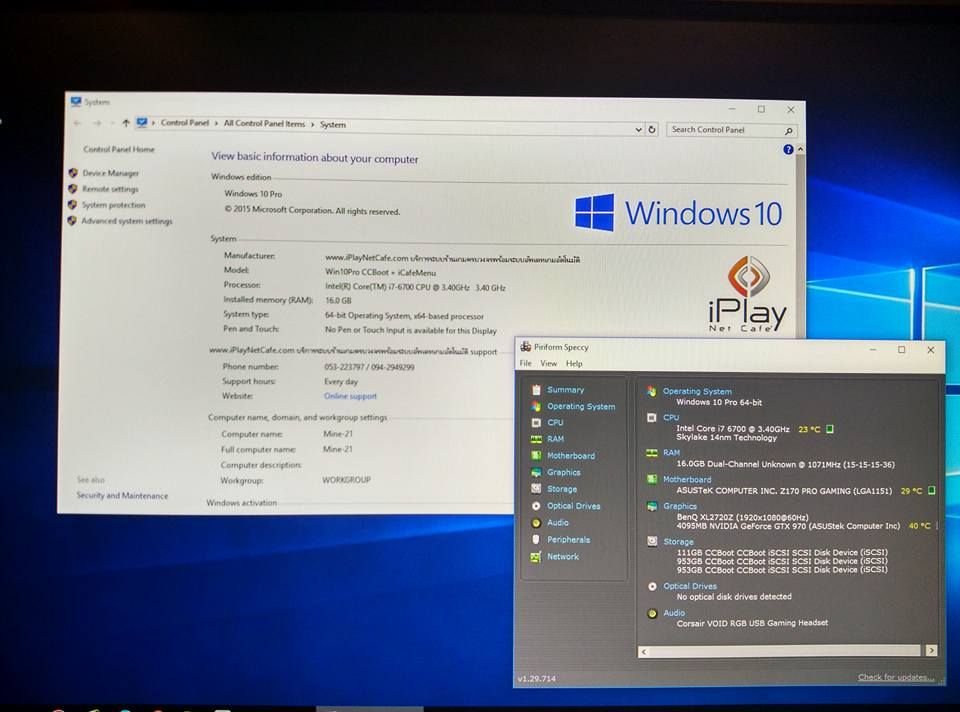Open the Help menu in Speccy

[574, 364]
